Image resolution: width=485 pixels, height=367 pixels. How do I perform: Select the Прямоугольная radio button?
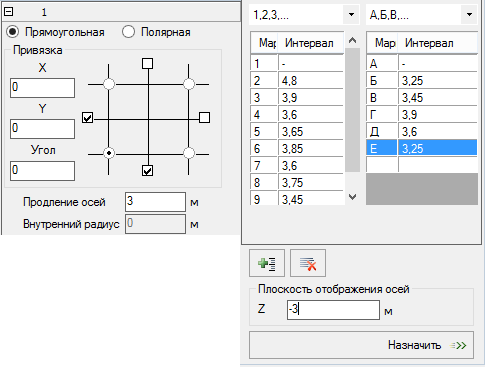click(13, 32)
